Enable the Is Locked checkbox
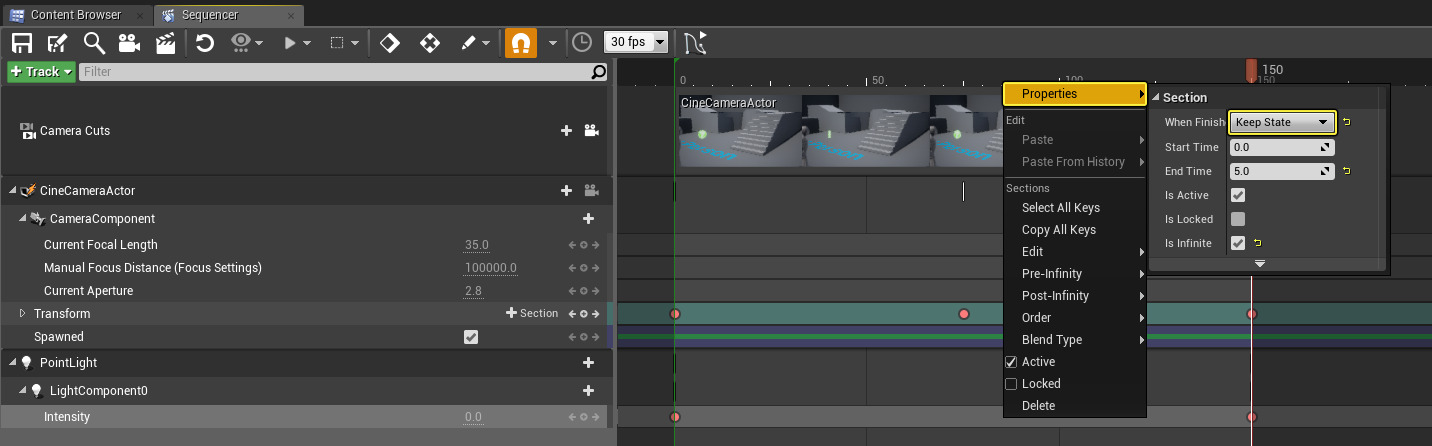 point(1238,219)
